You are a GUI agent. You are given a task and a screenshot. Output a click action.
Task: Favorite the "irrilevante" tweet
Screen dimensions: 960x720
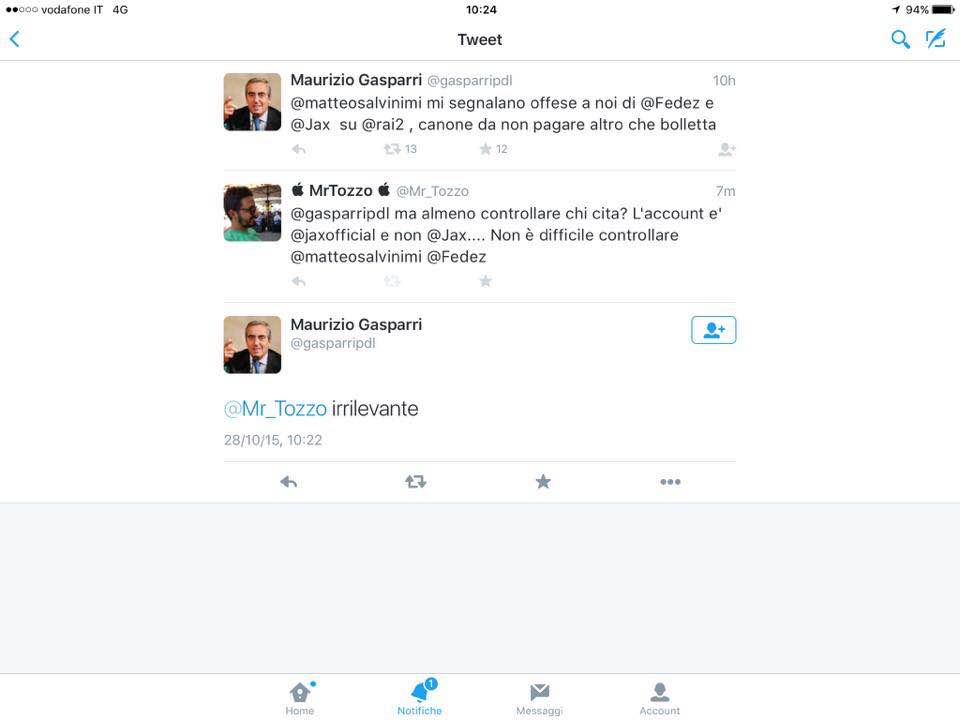pyautogui.click(x=543, y=482)
